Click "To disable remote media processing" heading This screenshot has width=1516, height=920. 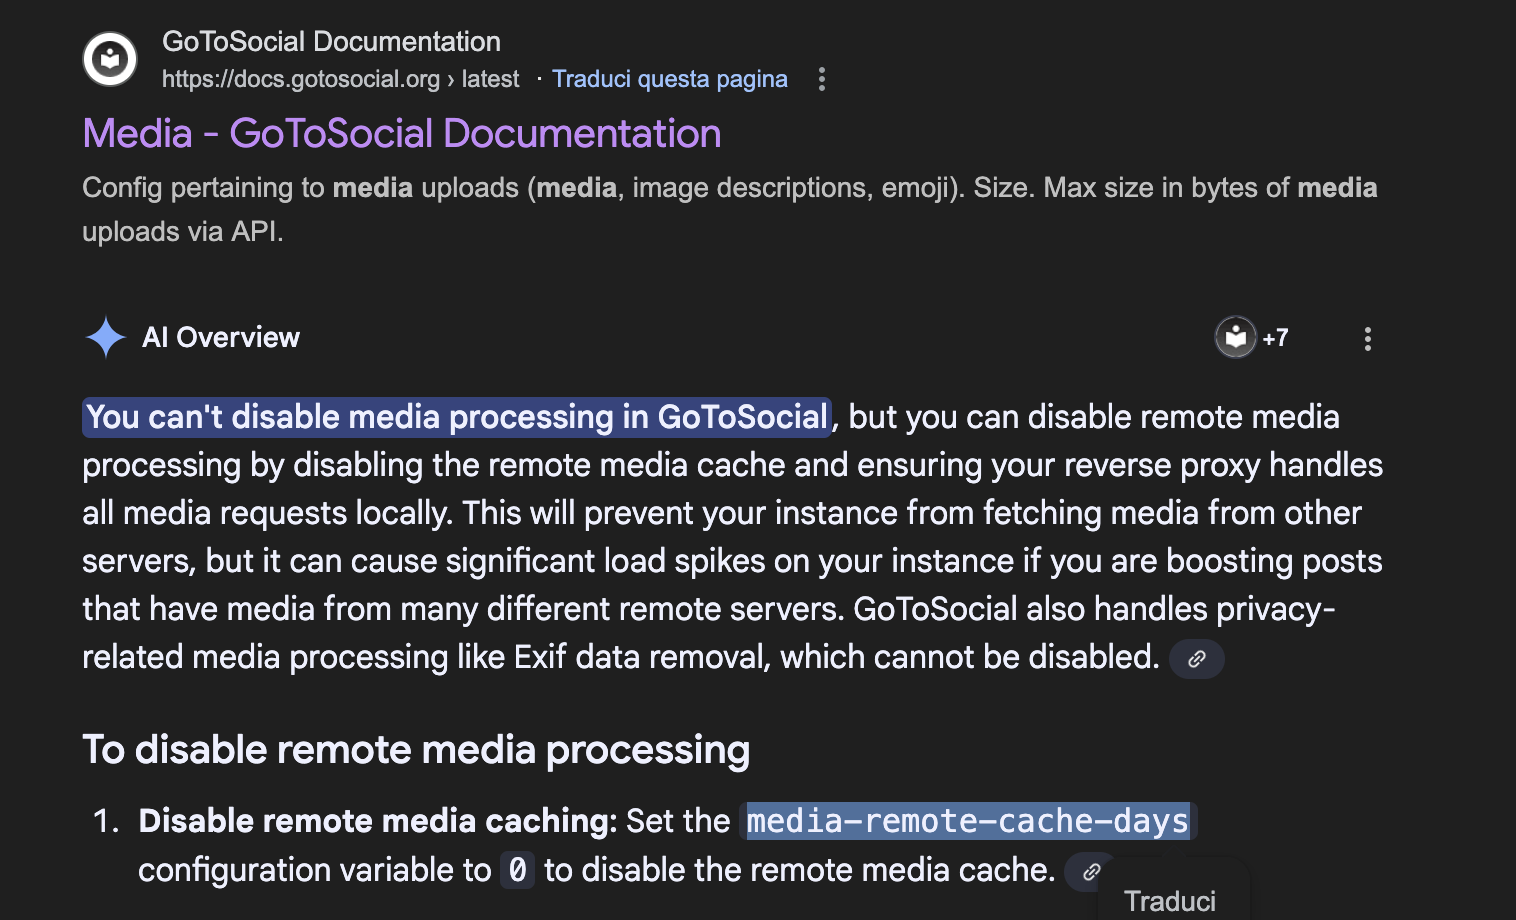click(416, 750)
